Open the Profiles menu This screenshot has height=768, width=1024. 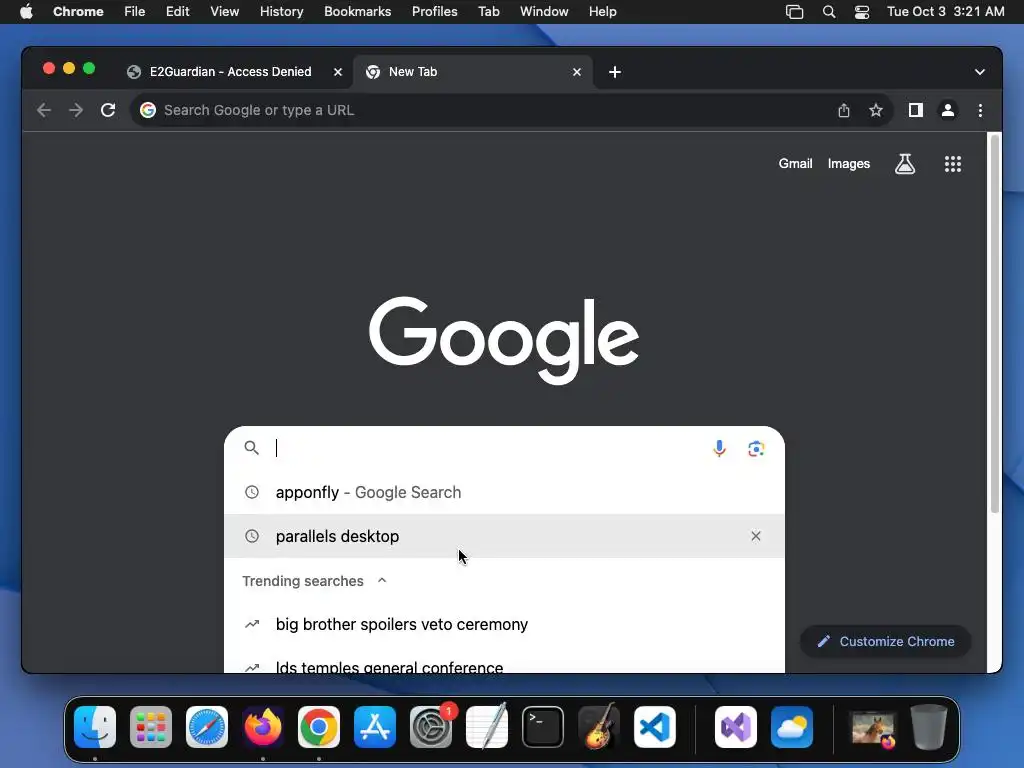(x=434, y=12)
